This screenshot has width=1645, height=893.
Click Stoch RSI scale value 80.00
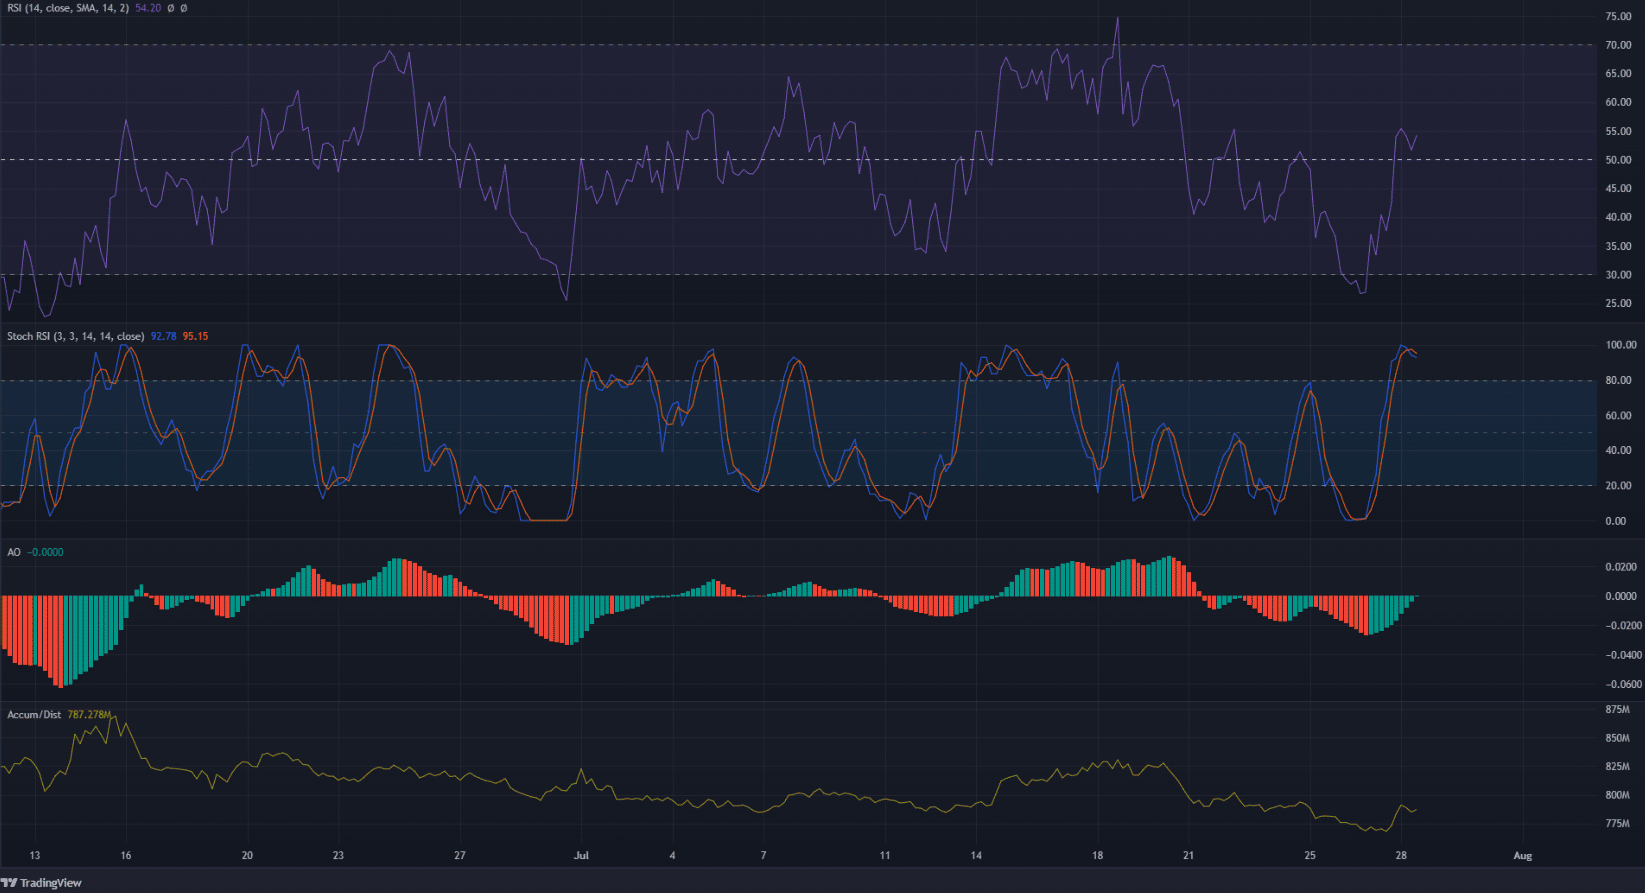[x=1618, y=381]
